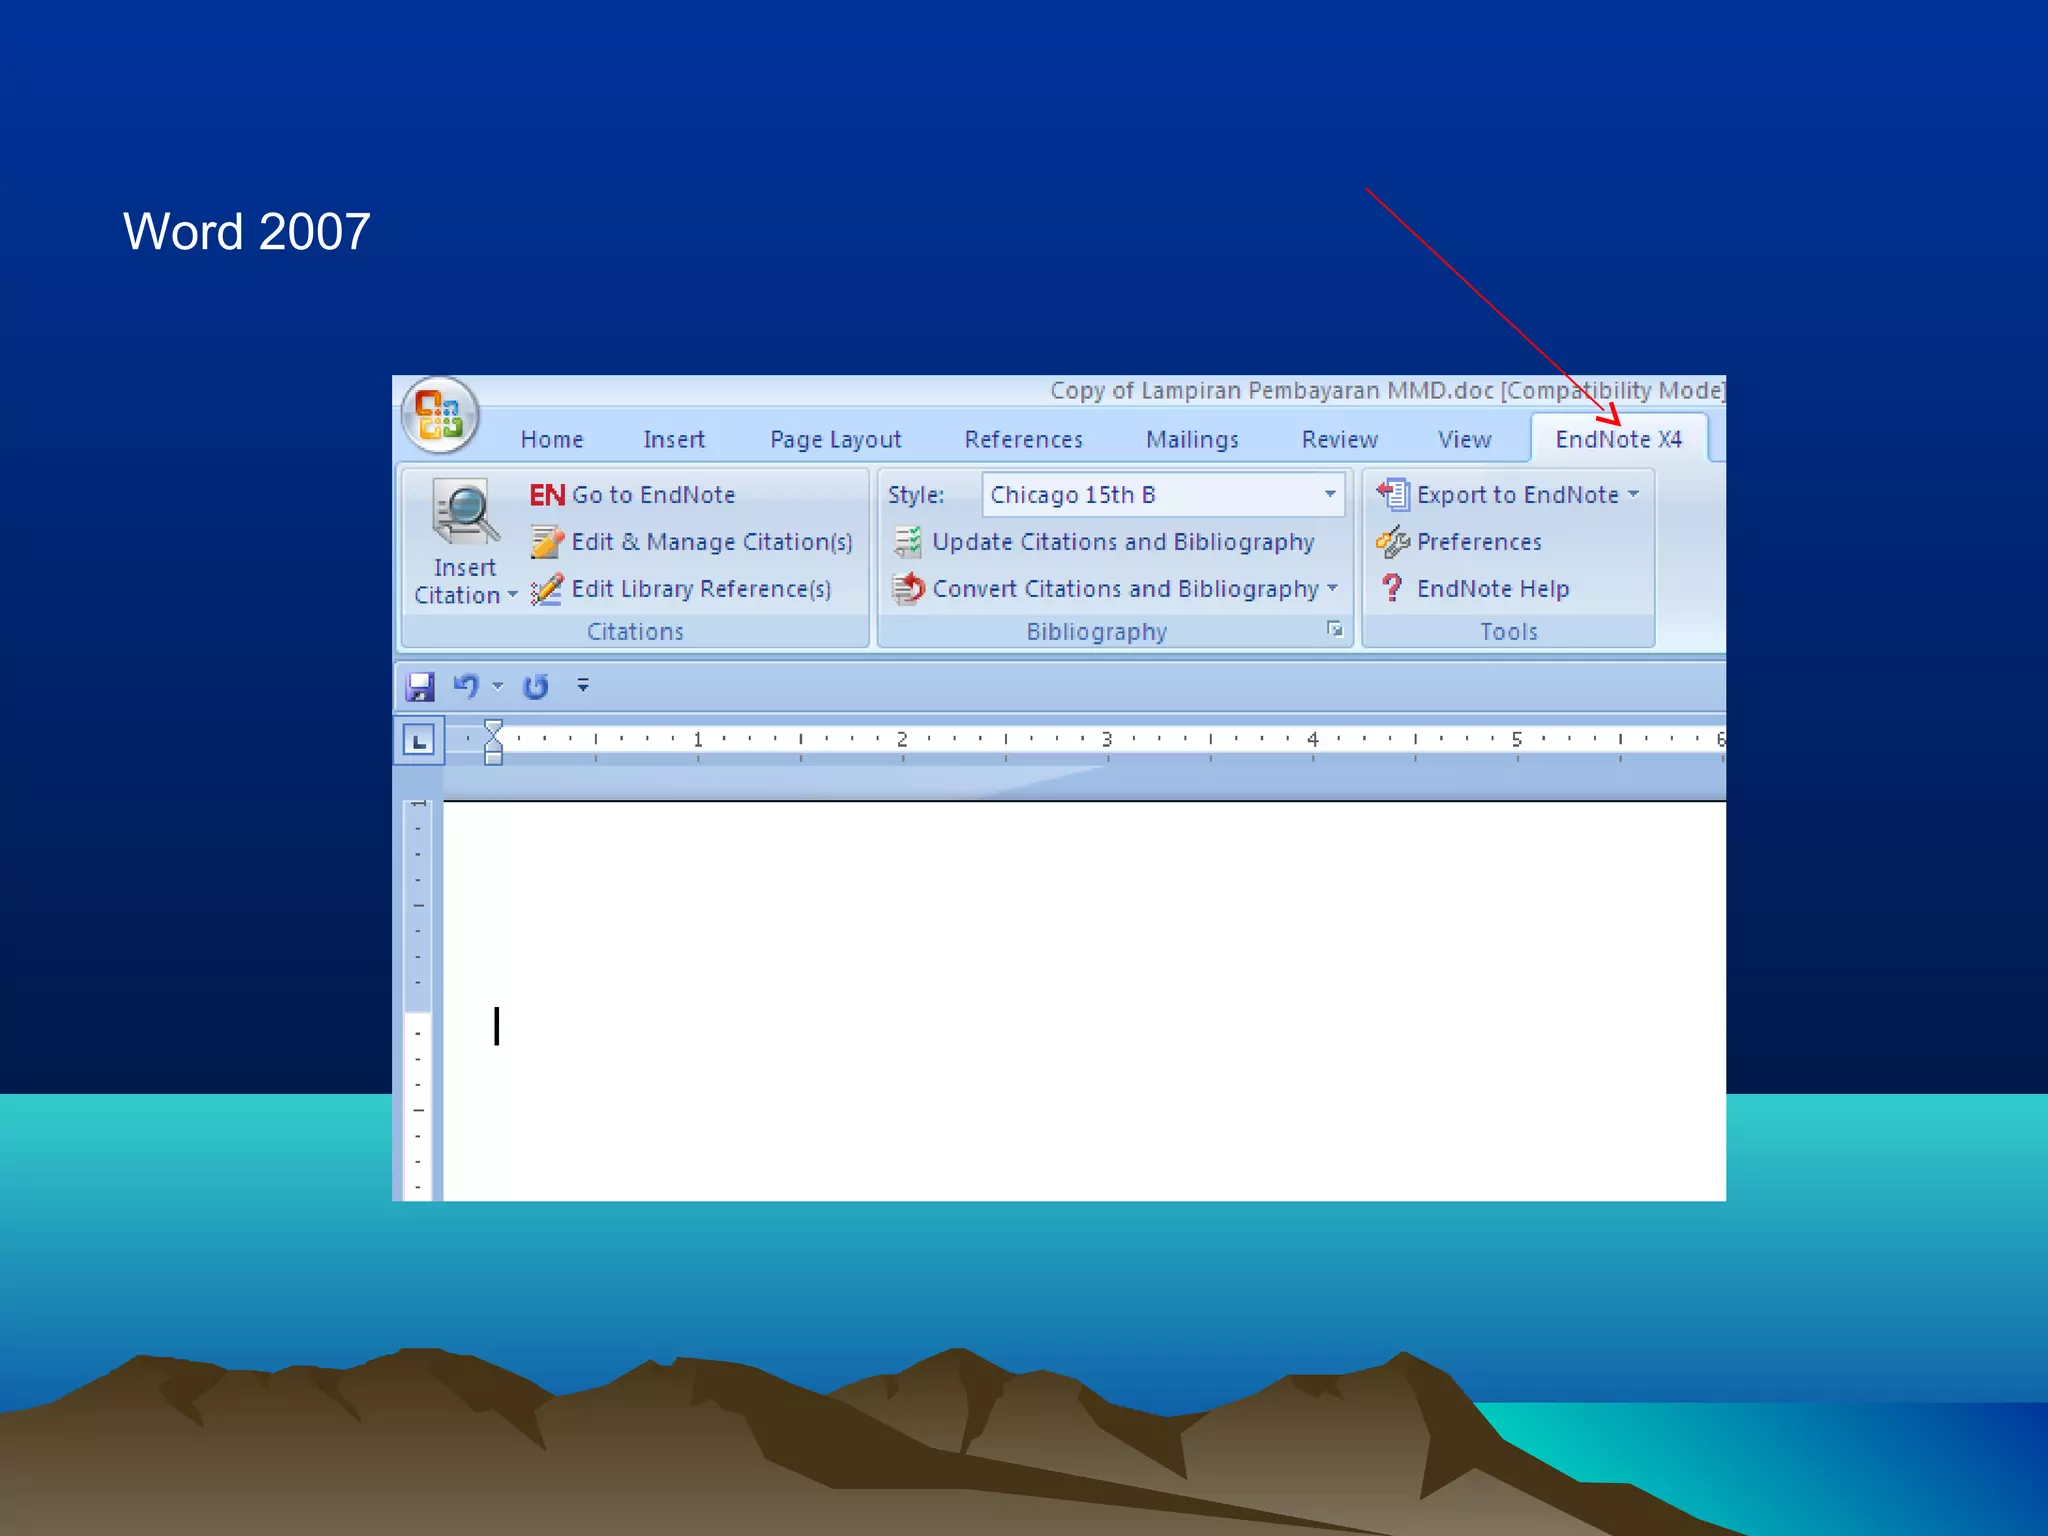Click the Edit & Manage Citation(s) label

712,542
